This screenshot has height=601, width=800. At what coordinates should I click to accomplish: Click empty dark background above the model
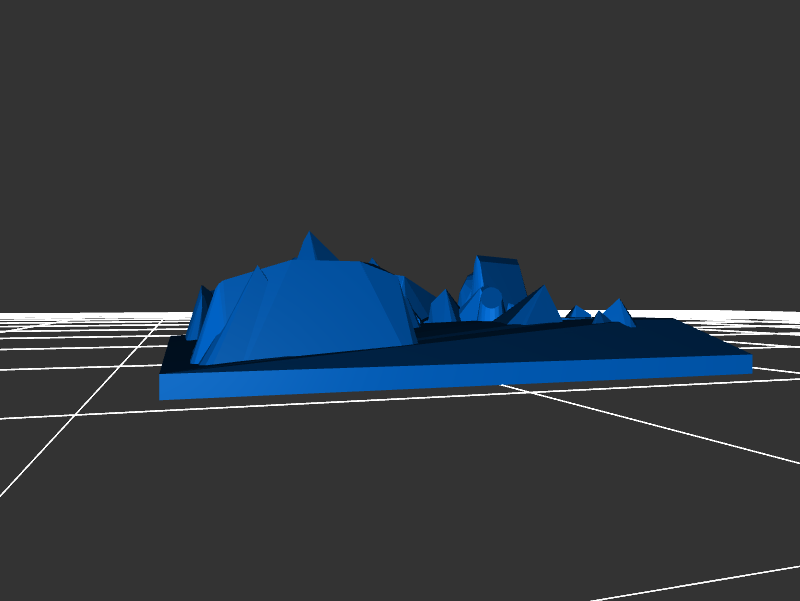pos(400,120)
